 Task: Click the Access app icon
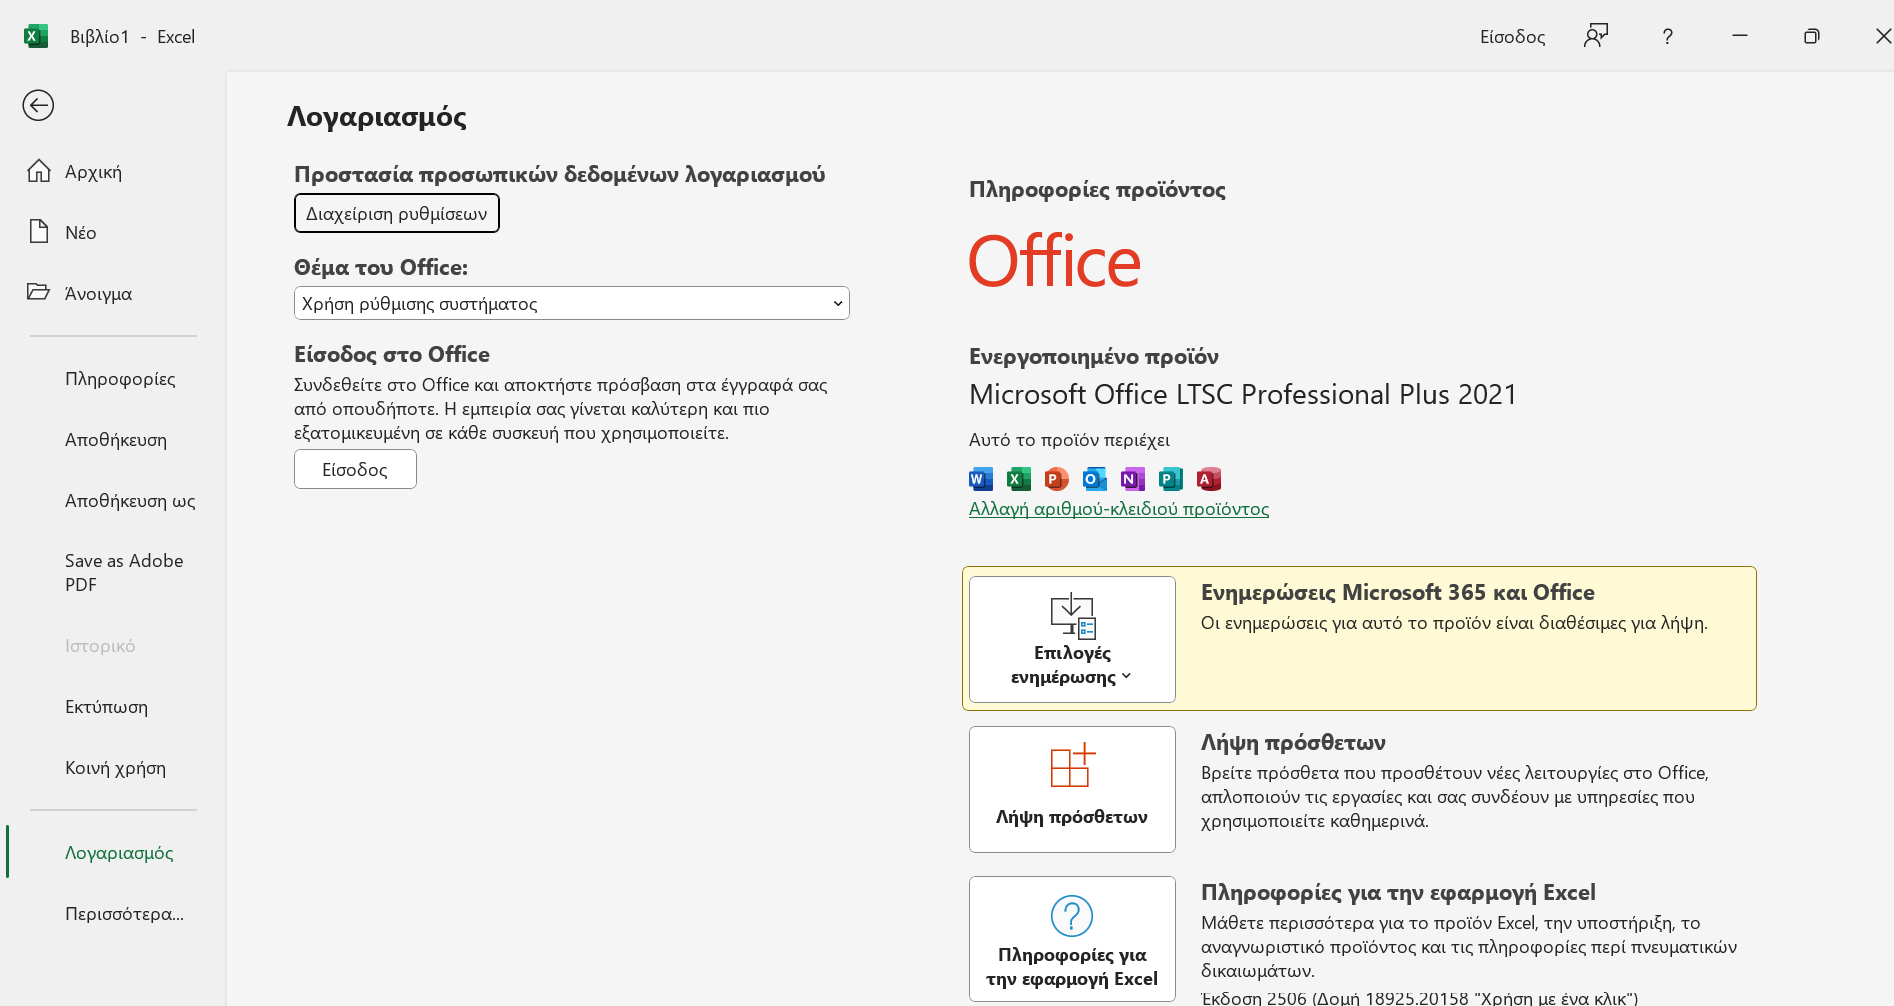[x=1209, y=479]
